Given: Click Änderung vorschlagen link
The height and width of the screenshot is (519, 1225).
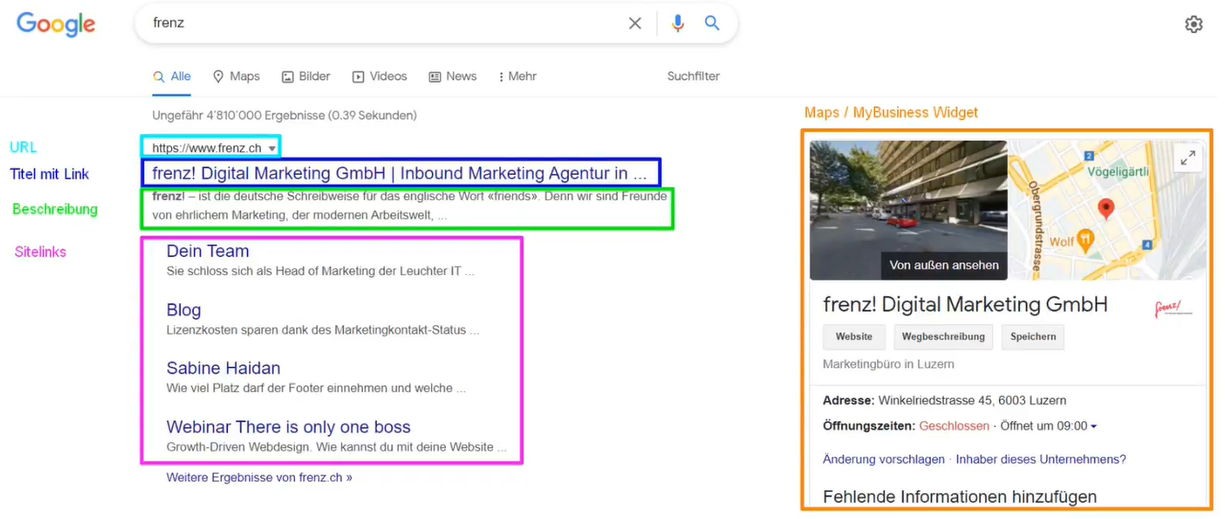Looking at the screenshot, I should click(x=884, y=460).
